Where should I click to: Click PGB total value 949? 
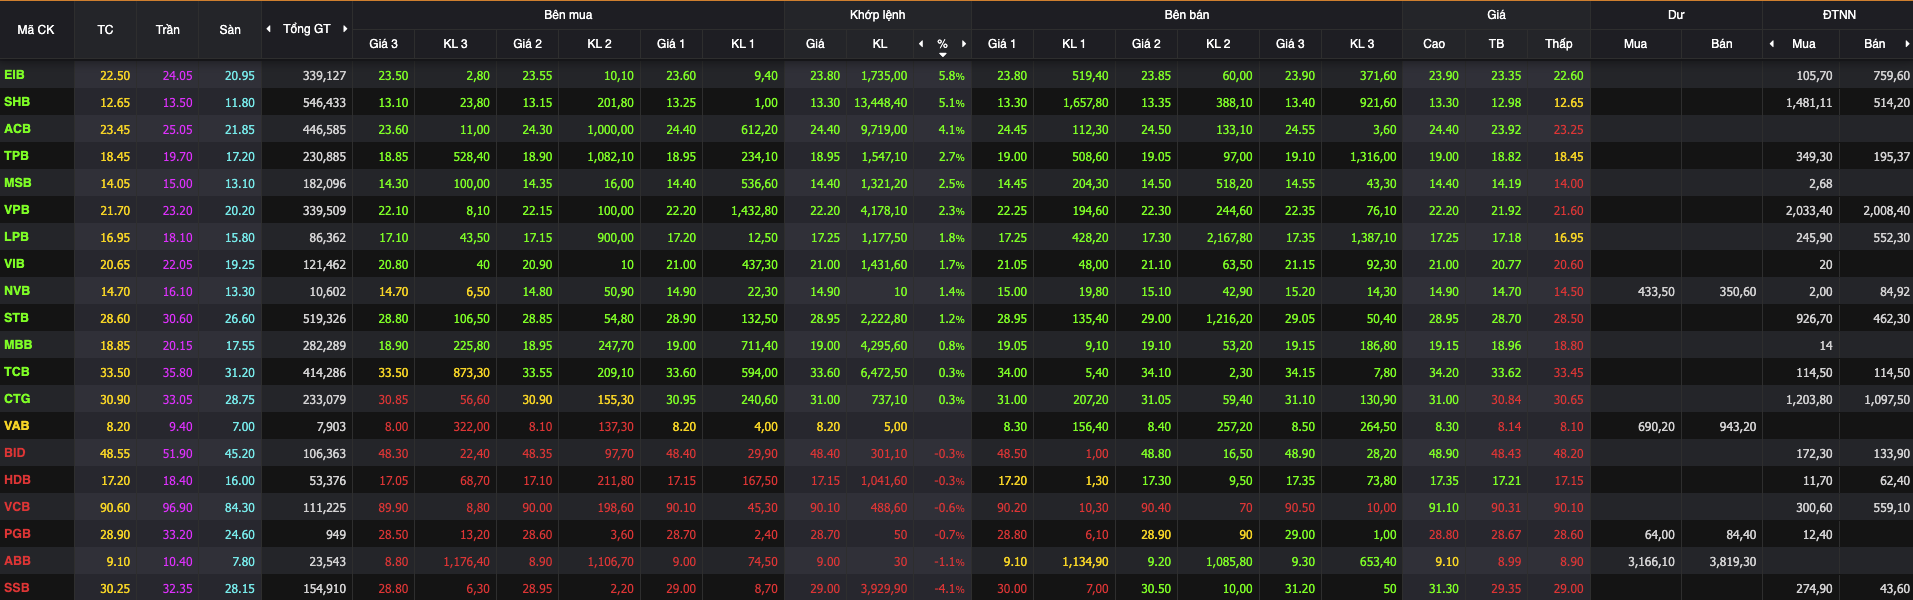[336, 535]
